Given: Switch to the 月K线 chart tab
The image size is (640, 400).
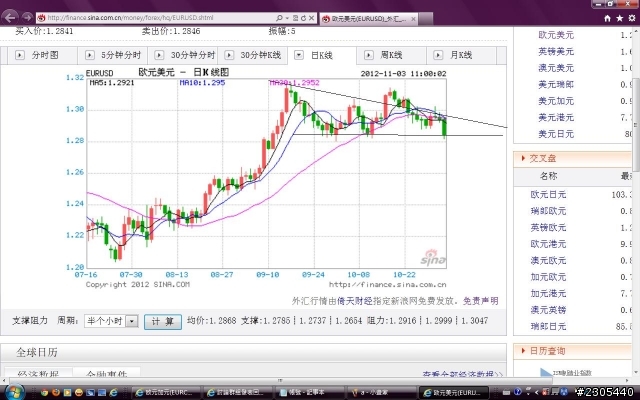Looking at the screenshot, I should tap(462, 55).
